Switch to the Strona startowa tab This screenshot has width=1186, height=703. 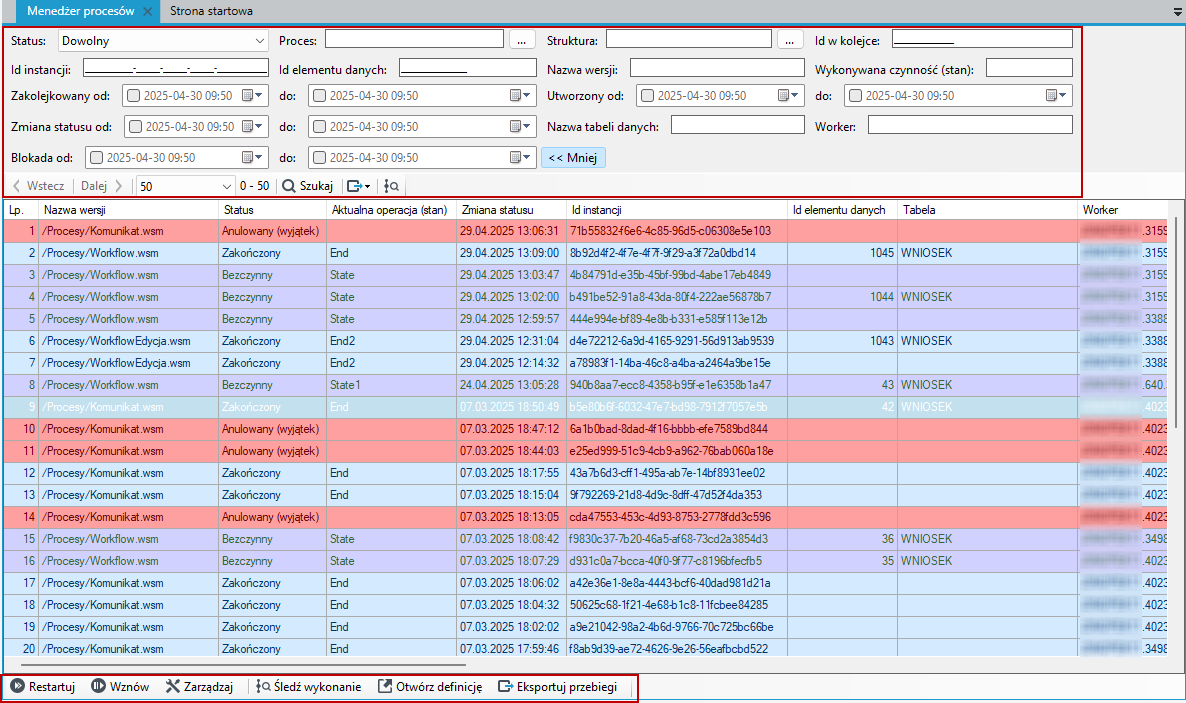pos(211,11)
